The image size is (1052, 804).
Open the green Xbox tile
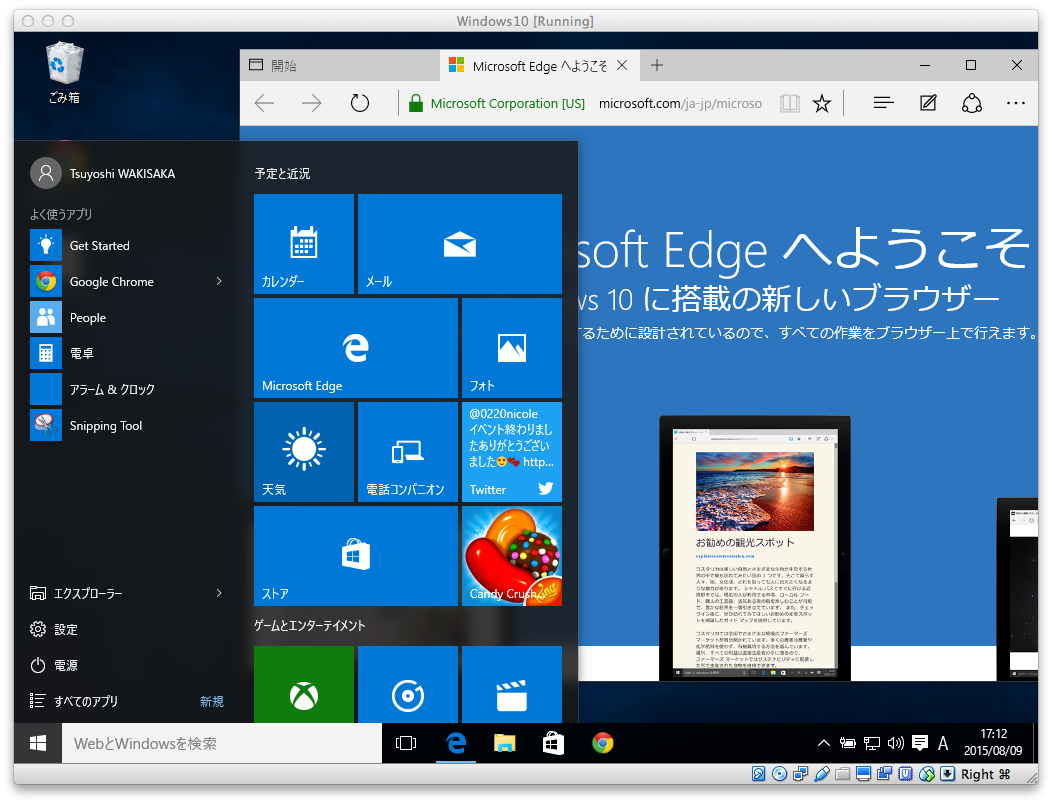(x=304, y=685)
